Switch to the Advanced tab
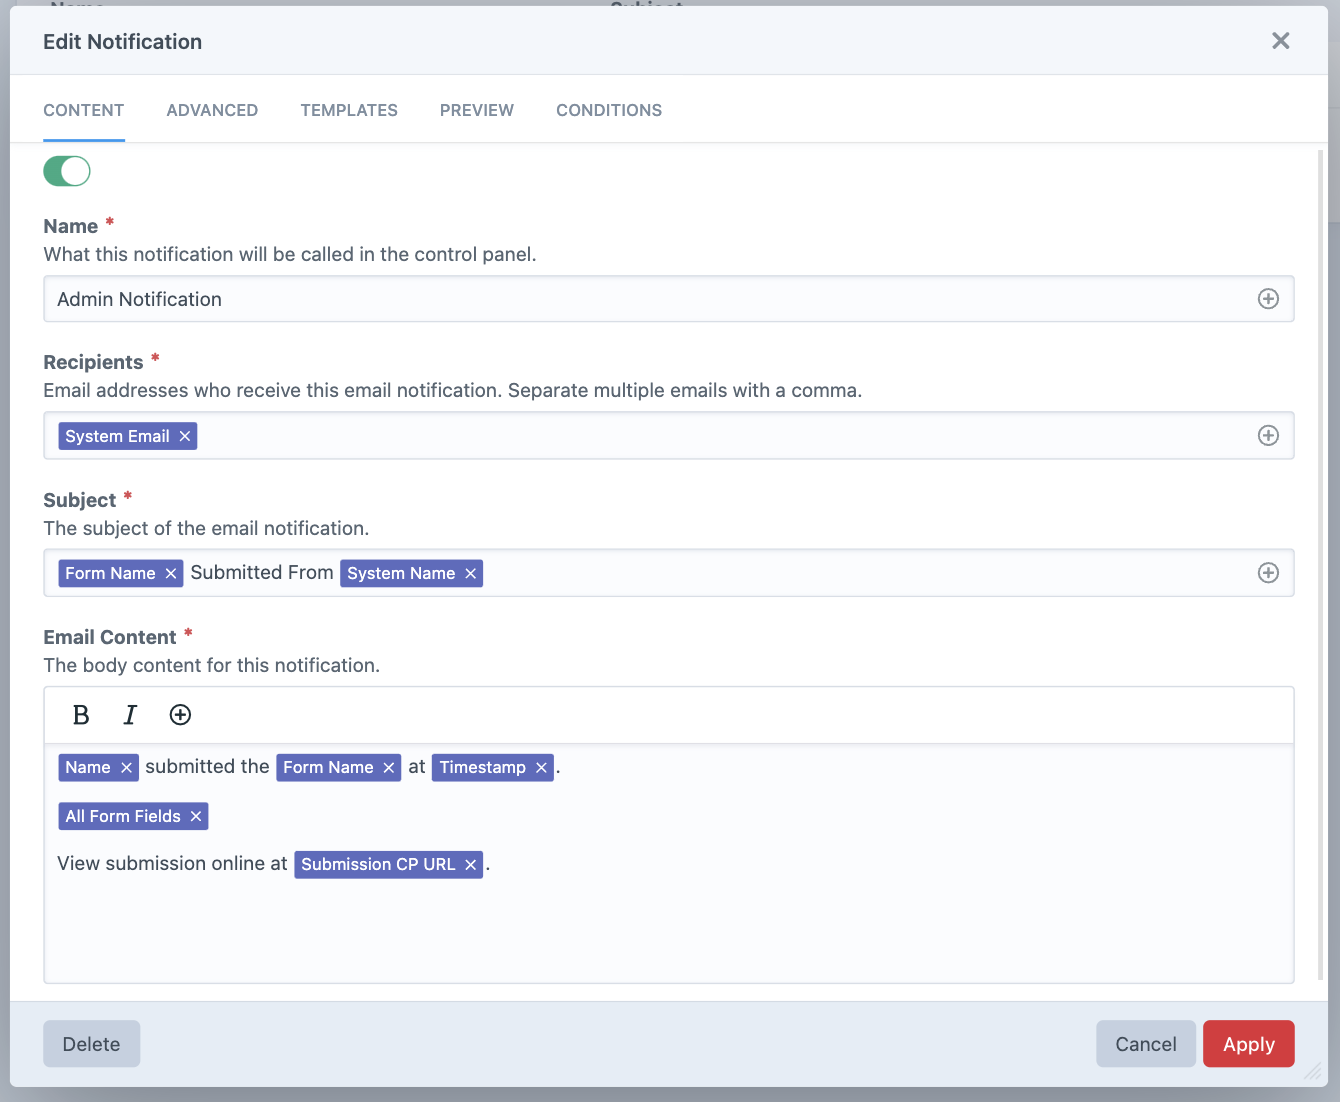 click(212, 110)
